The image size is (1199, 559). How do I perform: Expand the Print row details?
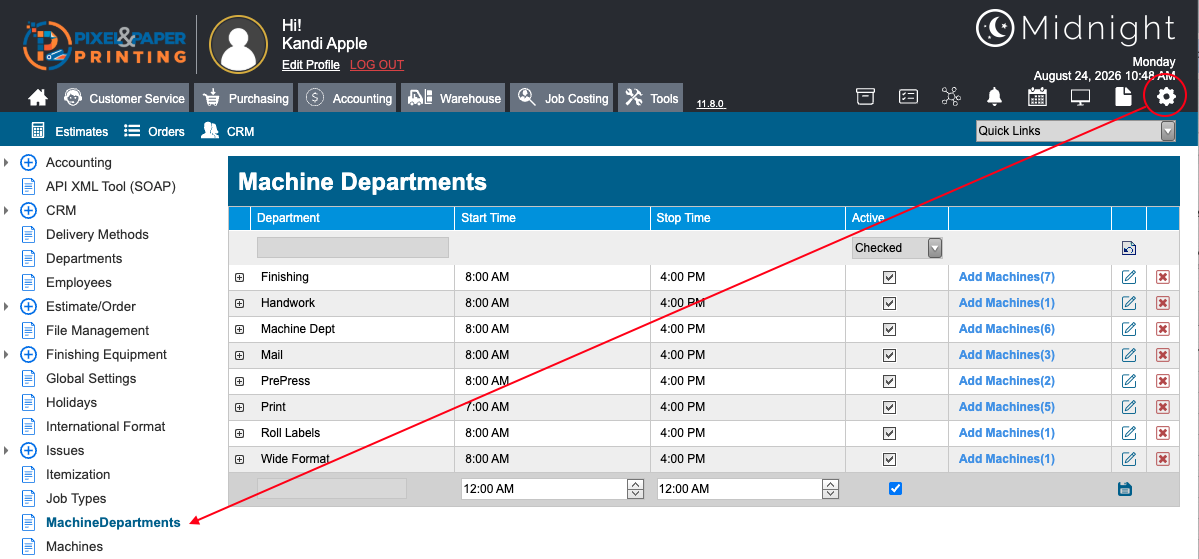coord(239,408)
